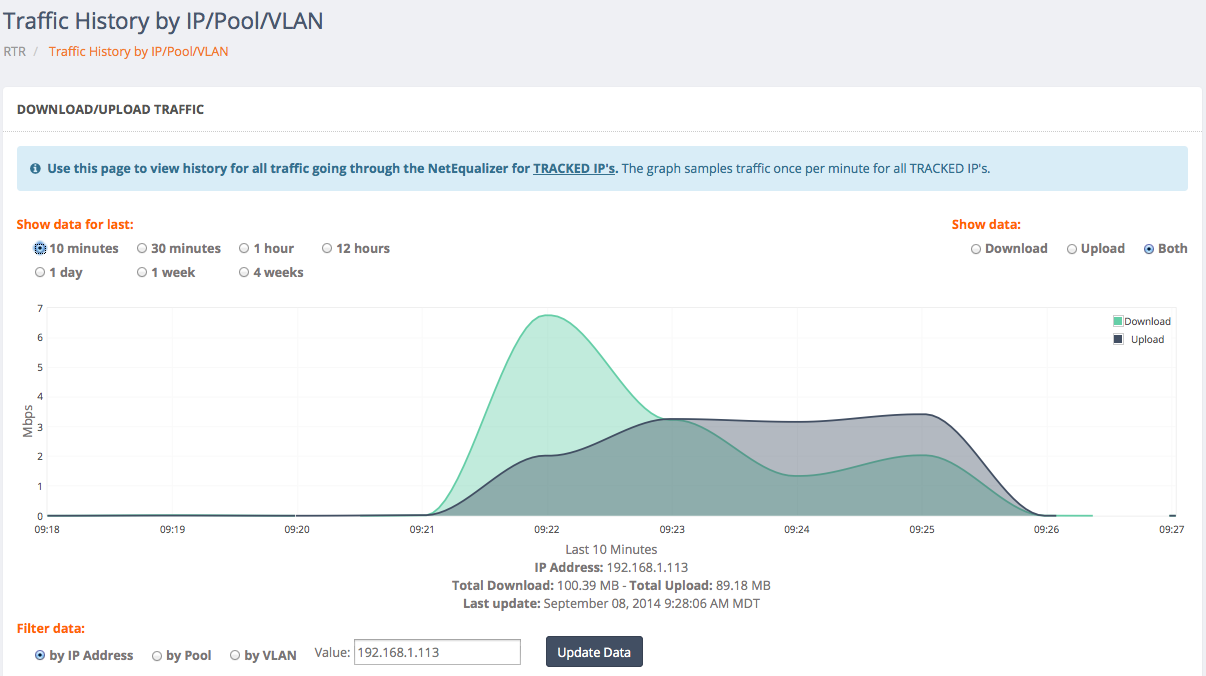The image size is (1206, 676).
Task: Select the 1 day time range
Action: [x=40, y=273]
